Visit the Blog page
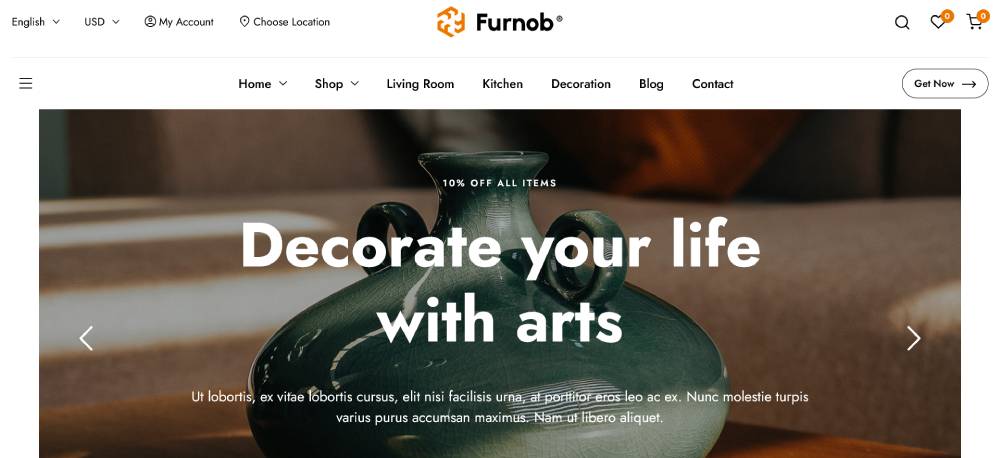 [x=651, y=84]
